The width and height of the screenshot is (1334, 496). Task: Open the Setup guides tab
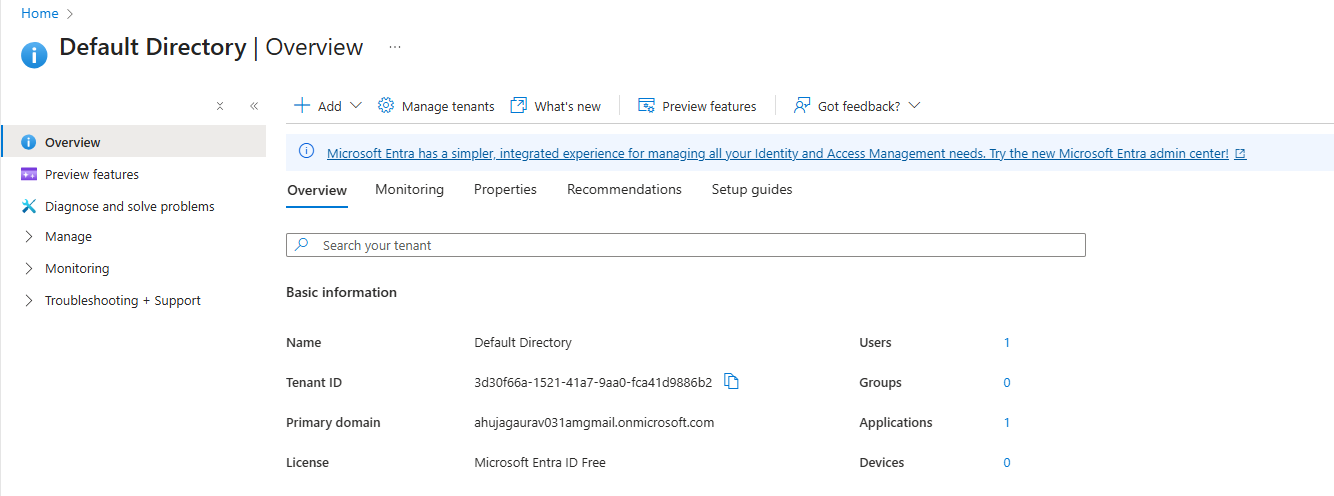point(751,189)
